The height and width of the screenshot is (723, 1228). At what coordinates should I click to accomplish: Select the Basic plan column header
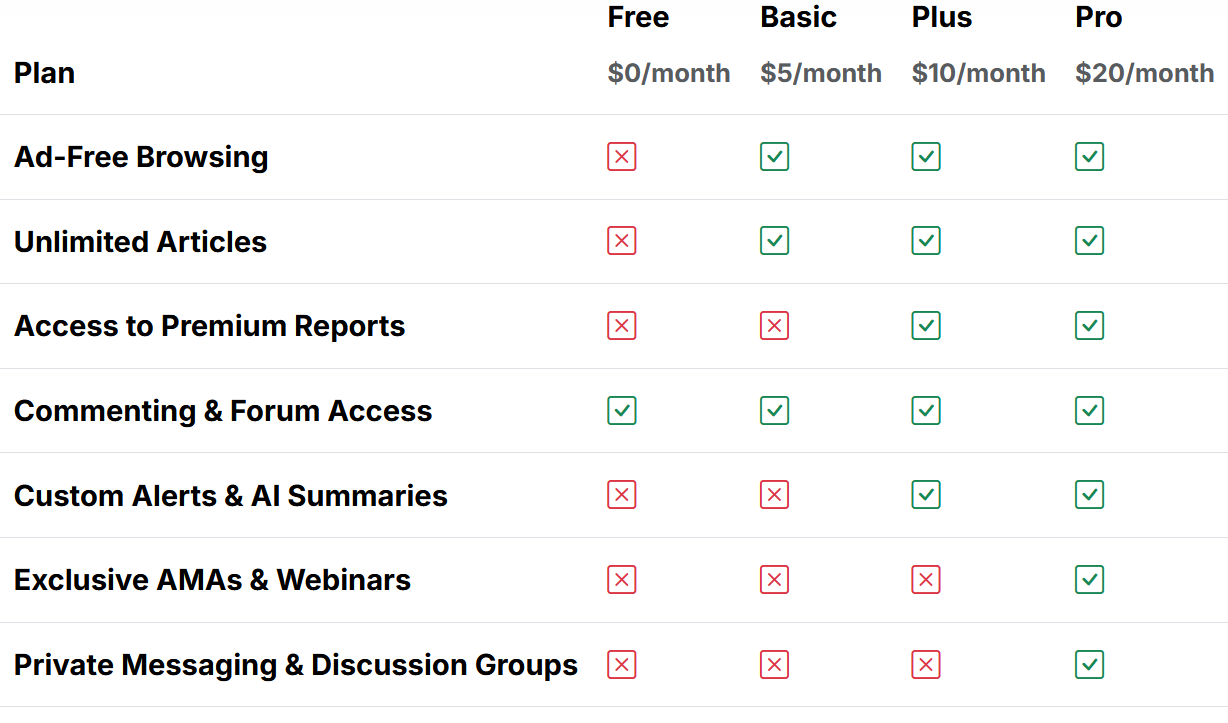tap(798, 18)
